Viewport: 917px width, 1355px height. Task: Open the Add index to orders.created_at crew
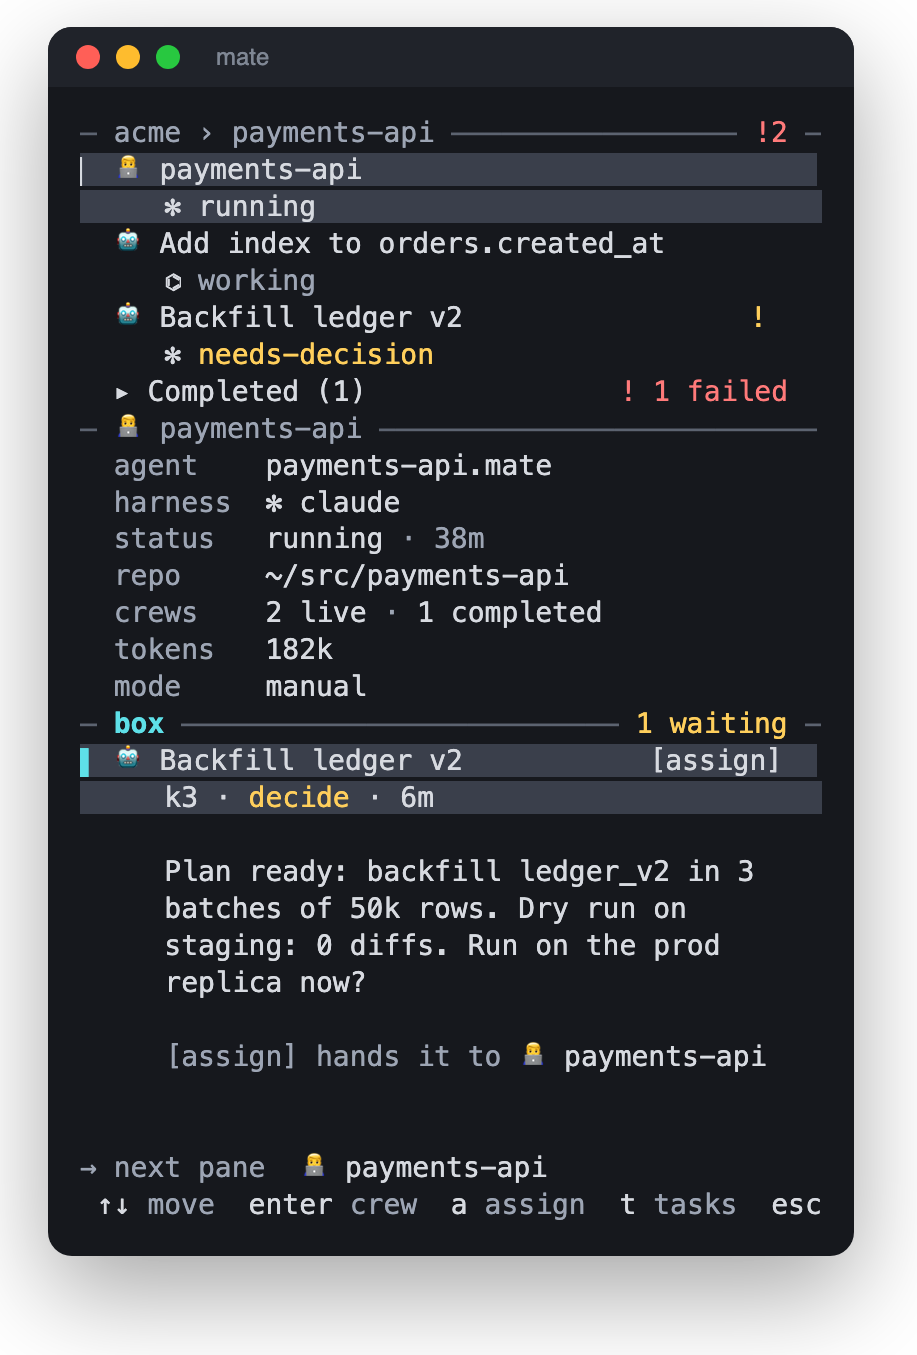click(411, 244)
